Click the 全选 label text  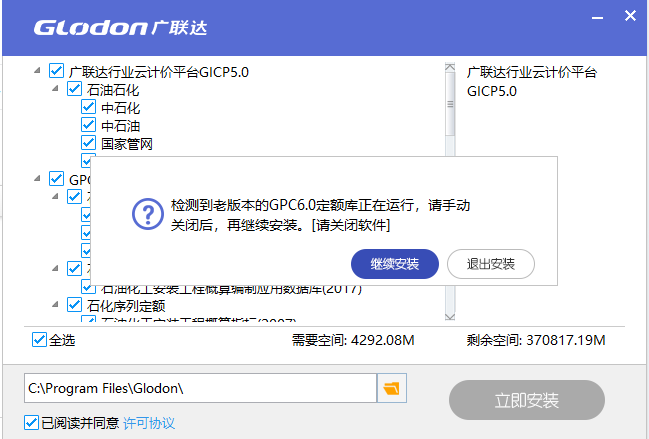click(x=62, y=340)
